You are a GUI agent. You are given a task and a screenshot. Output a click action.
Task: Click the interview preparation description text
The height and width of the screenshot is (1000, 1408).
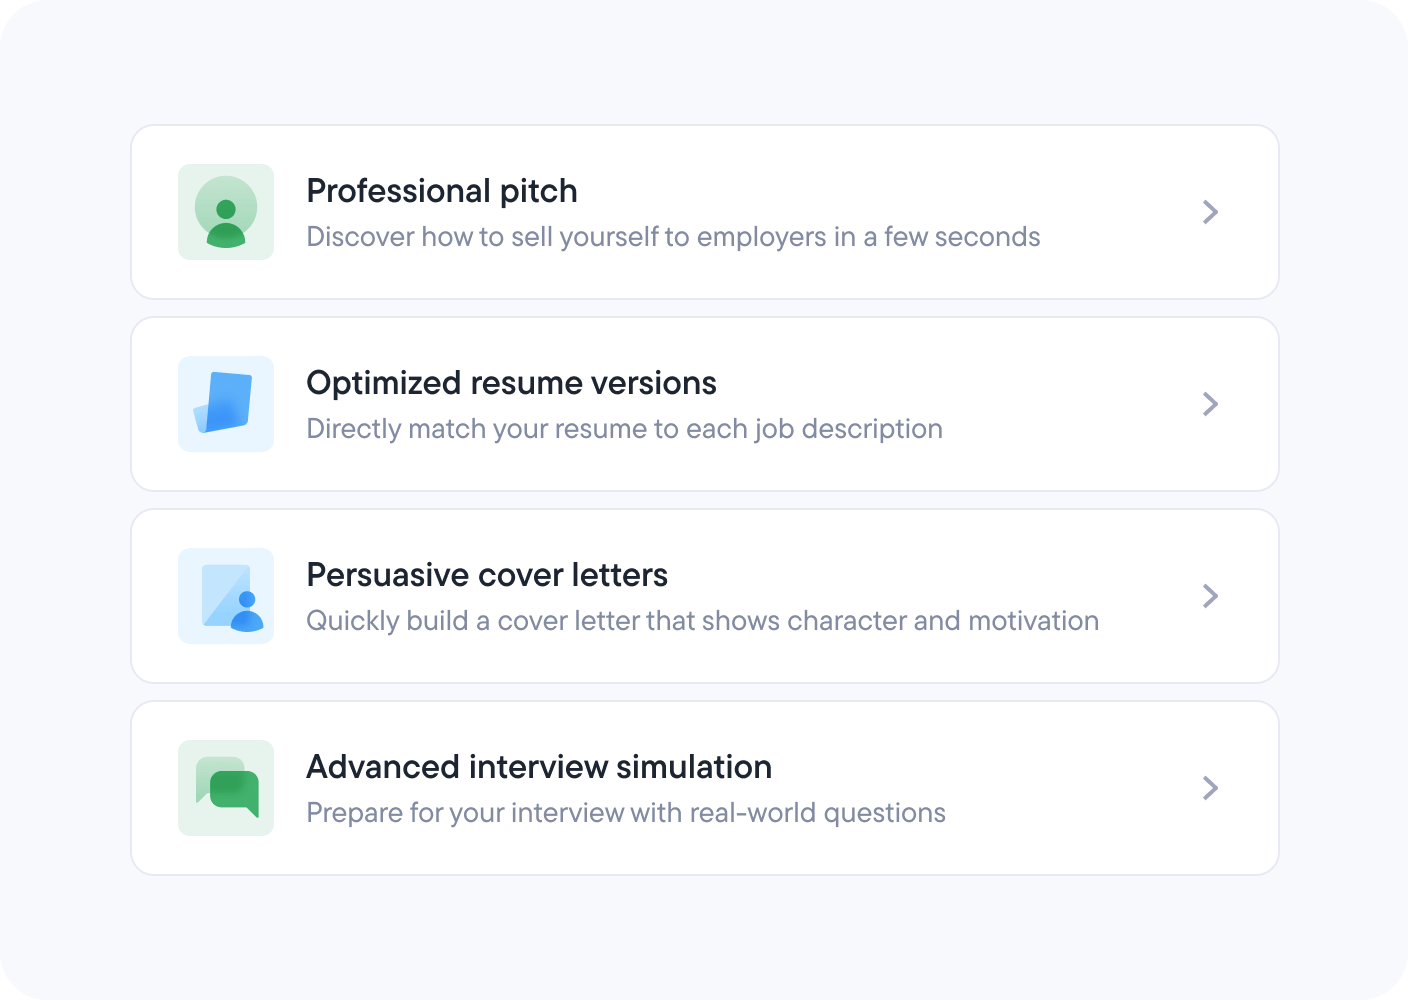point(625,812)
